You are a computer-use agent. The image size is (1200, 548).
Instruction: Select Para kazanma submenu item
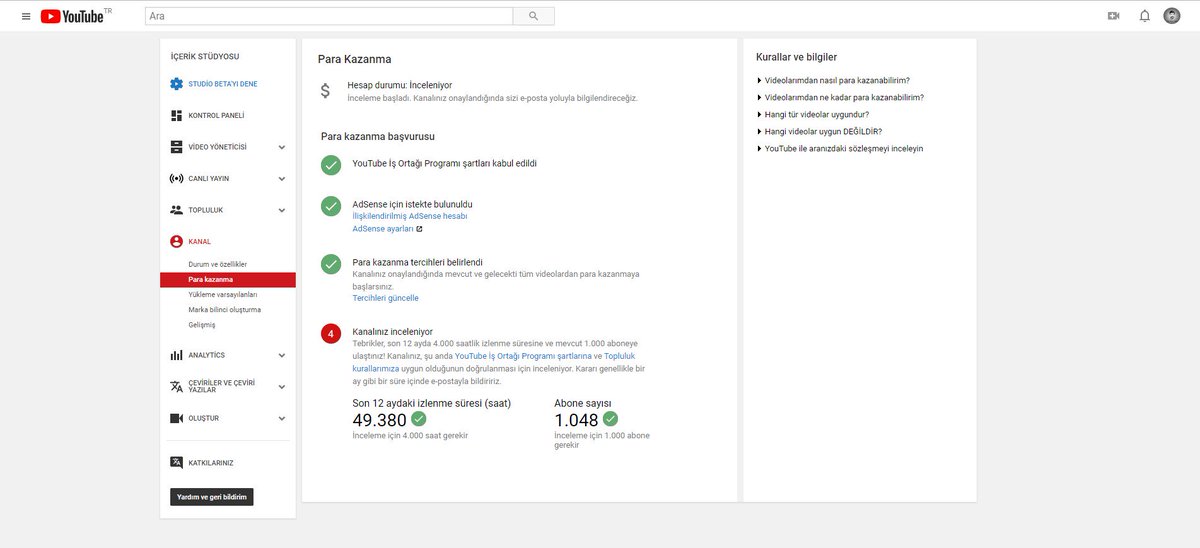coord(228,279)
